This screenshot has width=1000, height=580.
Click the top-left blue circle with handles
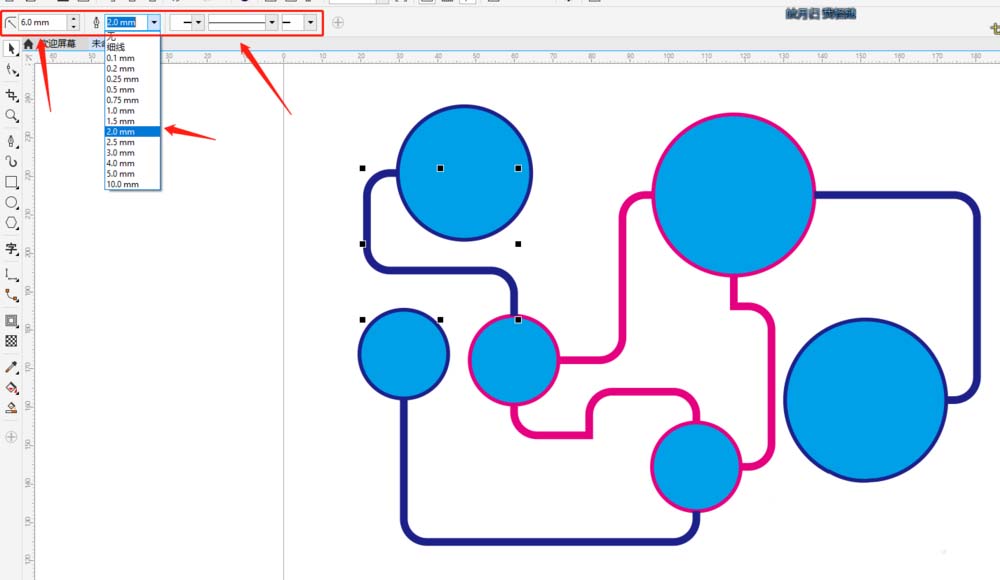point(464,173)
